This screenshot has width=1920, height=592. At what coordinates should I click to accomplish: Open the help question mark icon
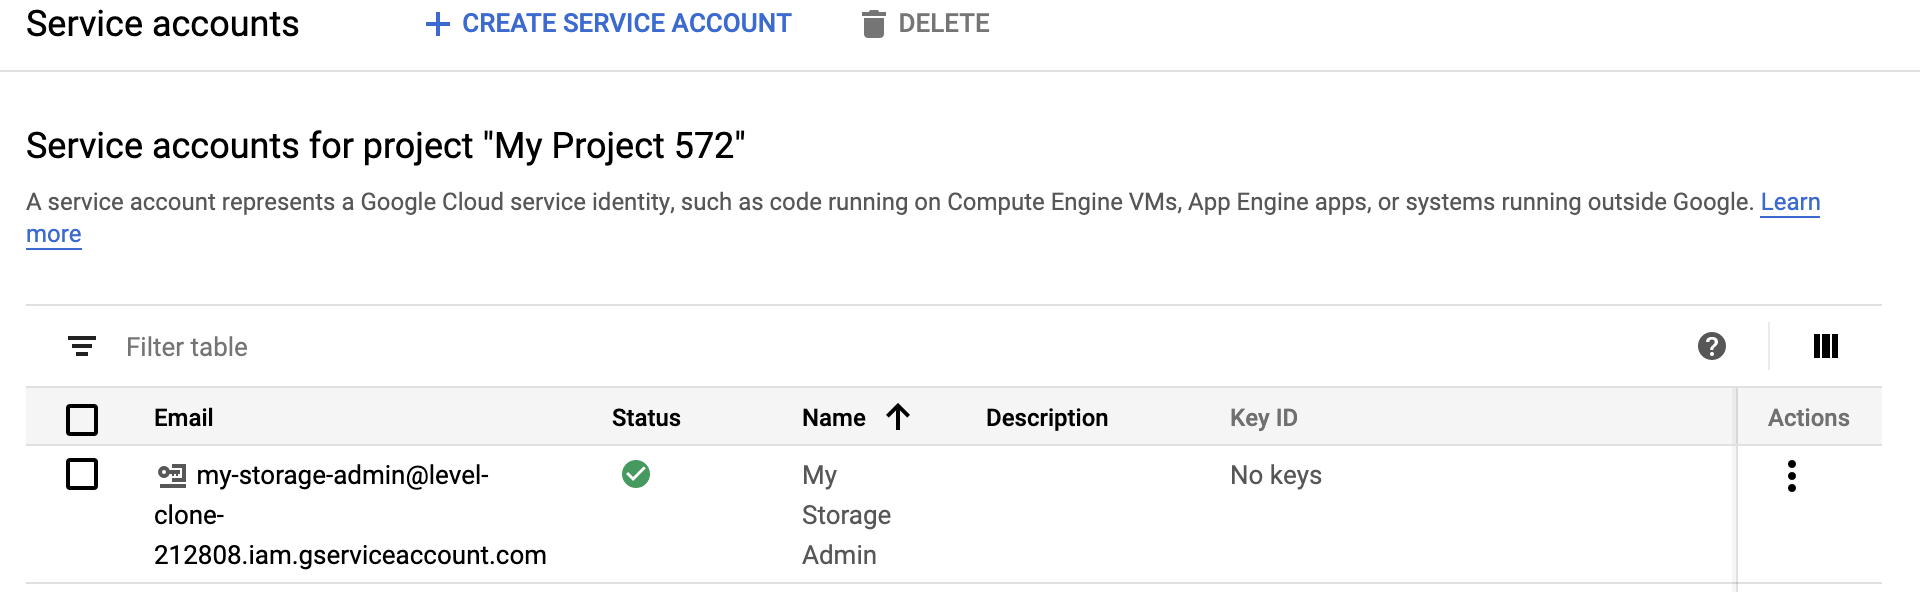click(1712, 347)
